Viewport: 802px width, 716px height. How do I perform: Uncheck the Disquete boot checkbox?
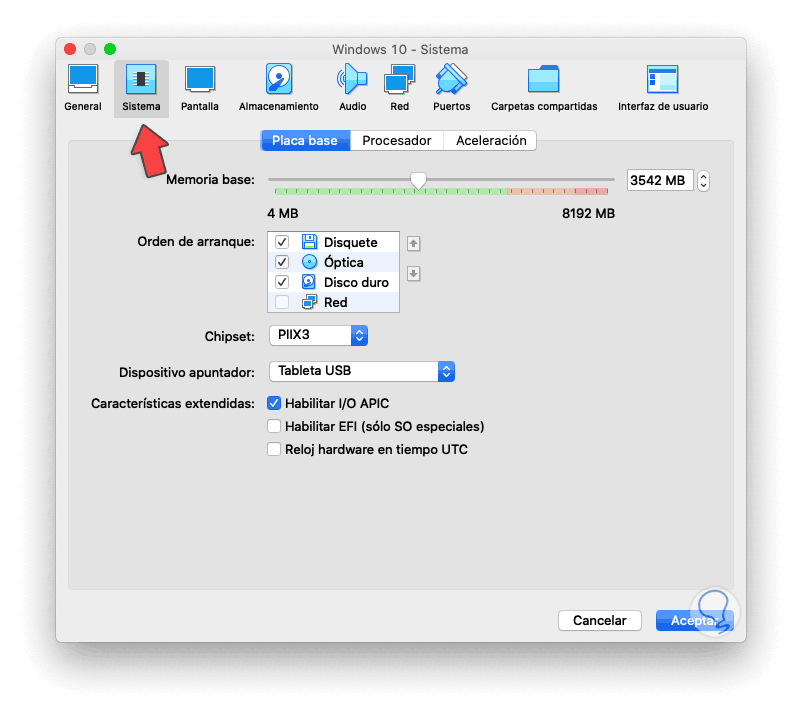pyautogui.click(x=282, y=242)
